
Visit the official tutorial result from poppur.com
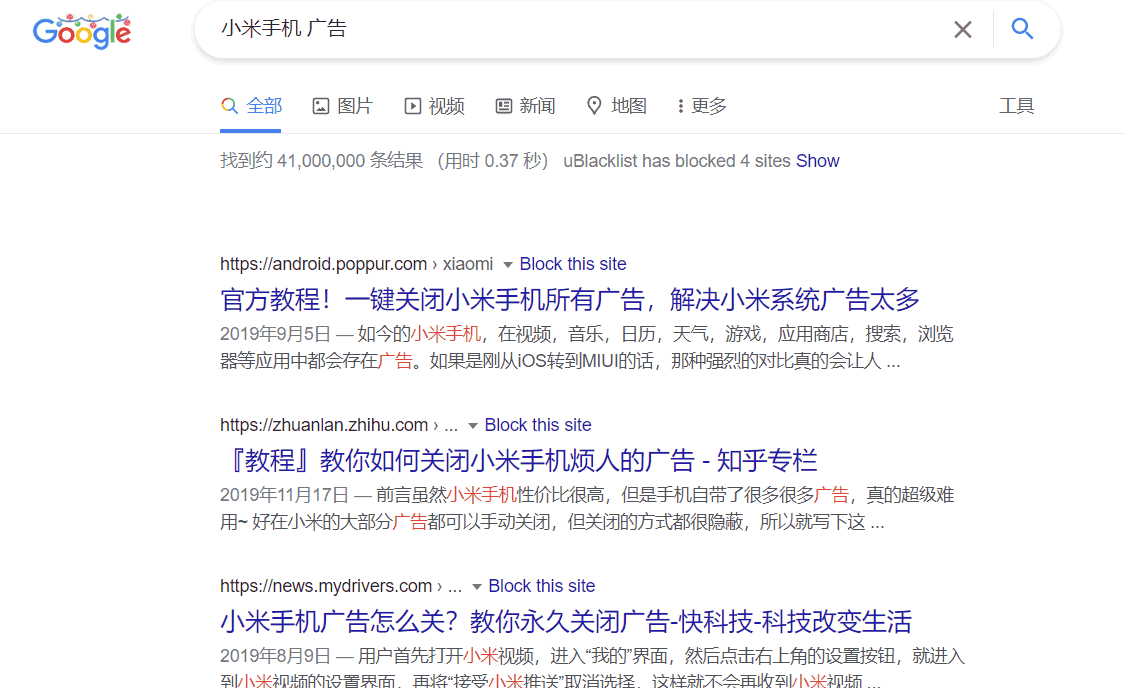click(x=569, y=299)
